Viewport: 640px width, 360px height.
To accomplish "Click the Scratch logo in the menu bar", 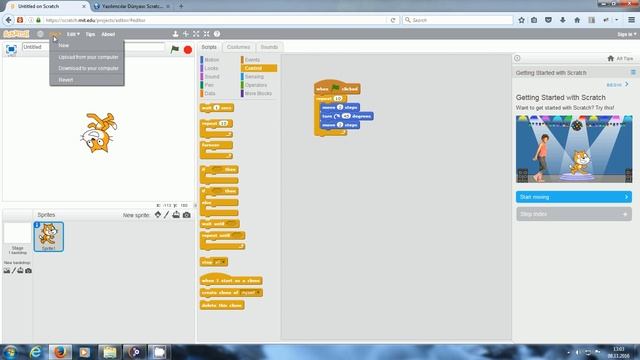I will (x=16, y=34).
